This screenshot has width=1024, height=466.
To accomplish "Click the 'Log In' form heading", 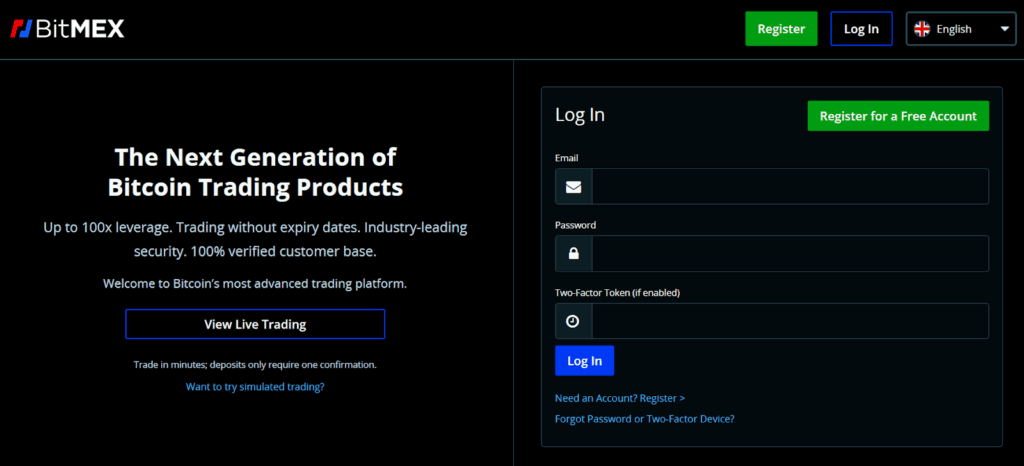I will pyautogui.click(x=580, y=115).
